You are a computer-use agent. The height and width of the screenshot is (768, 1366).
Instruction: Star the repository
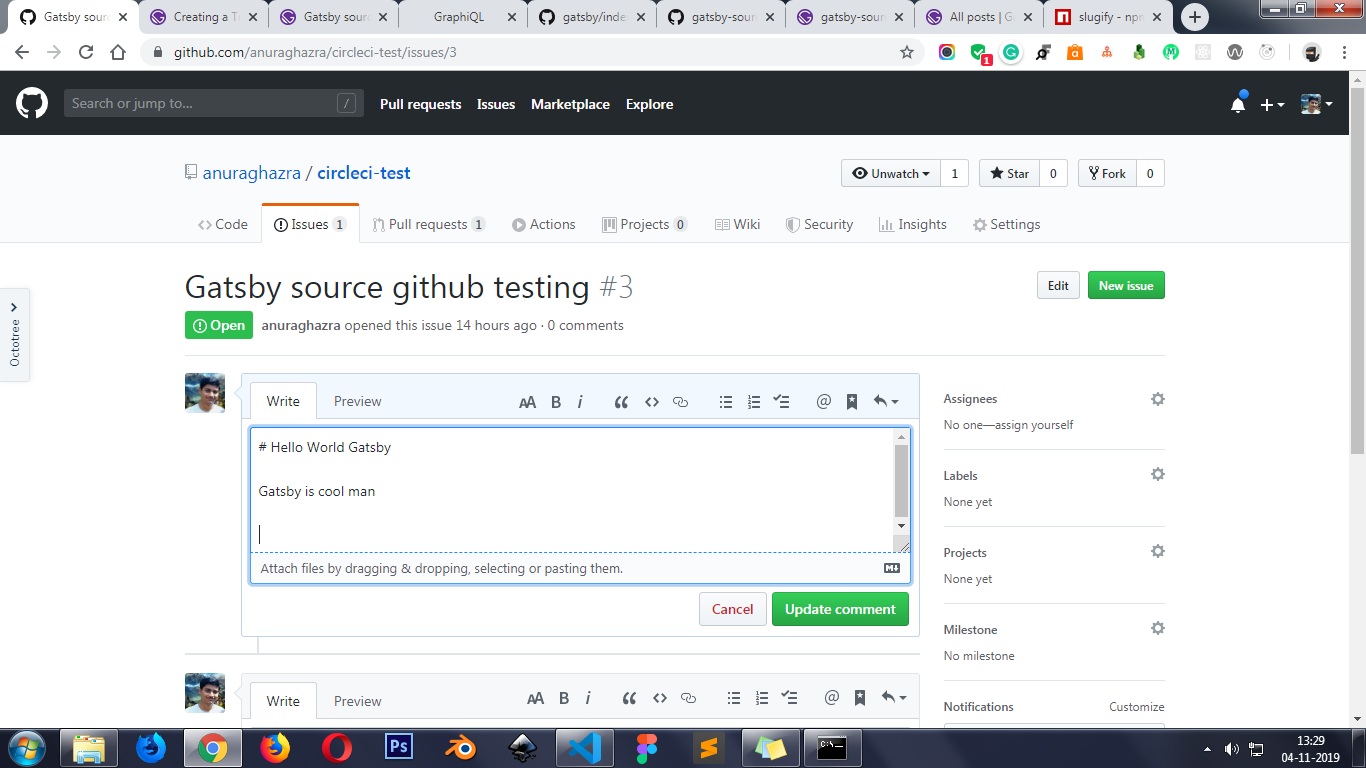tap(1009, 173)
